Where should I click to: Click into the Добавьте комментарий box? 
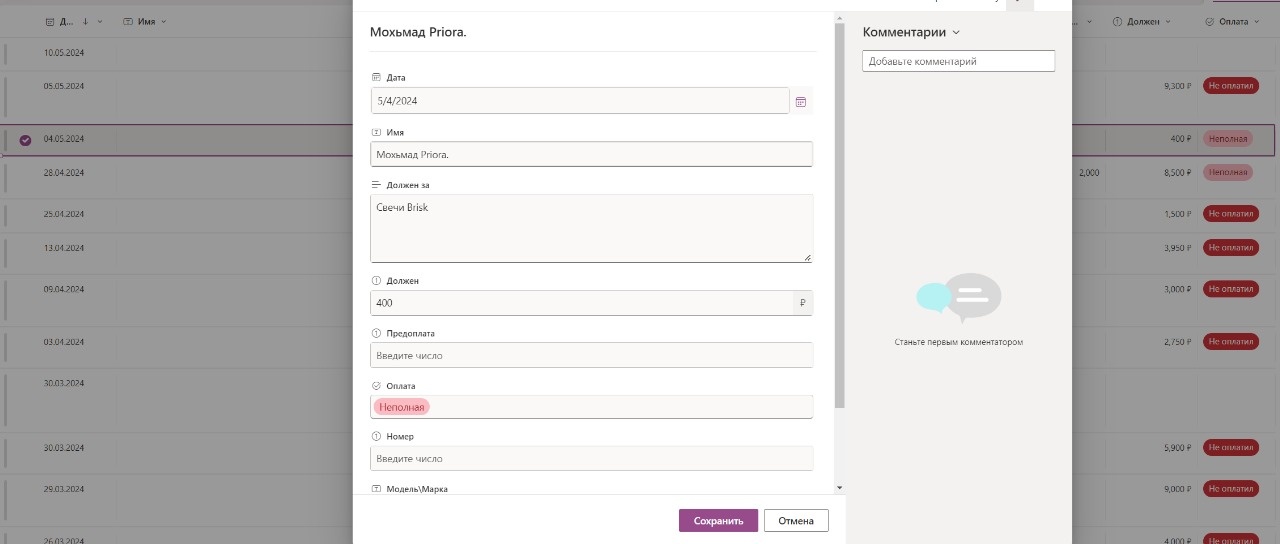(x=958, y=61)
